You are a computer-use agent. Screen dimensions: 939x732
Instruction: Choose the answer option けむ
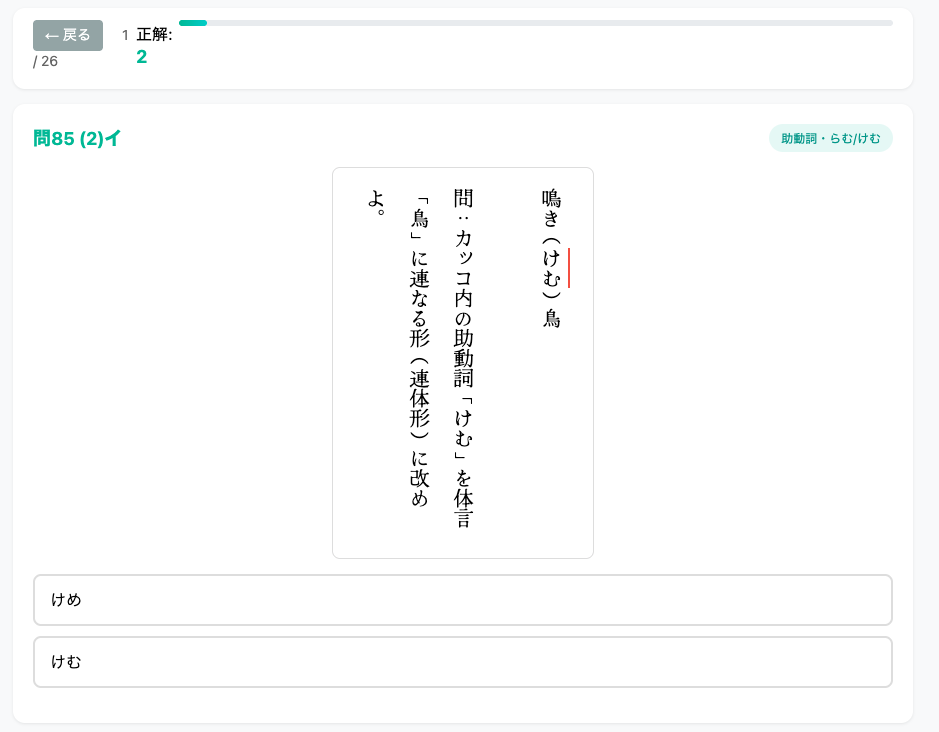click(x=462, y=662)
